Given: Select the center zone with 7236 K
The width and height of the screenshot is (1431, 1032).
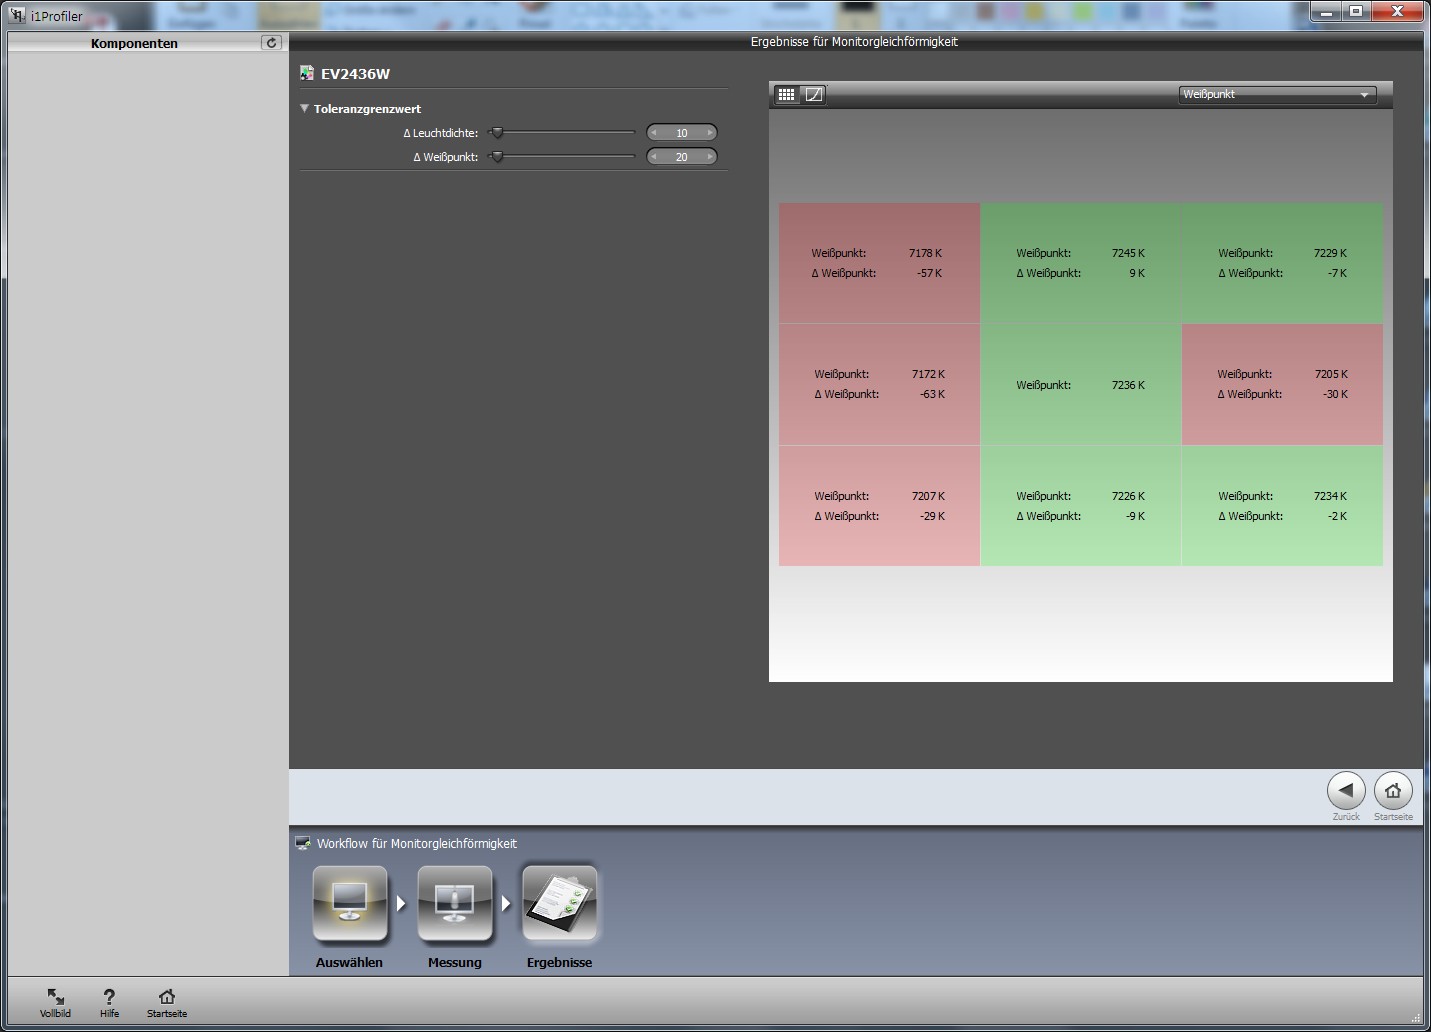Looking at the screenshot, I should [x=1080, y=385].
